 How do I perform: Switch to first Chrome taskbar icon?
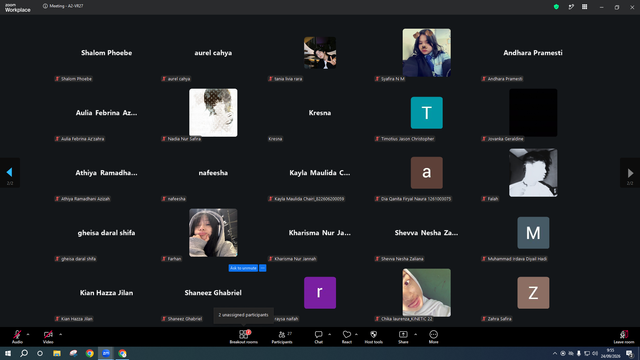click(89, 353)
